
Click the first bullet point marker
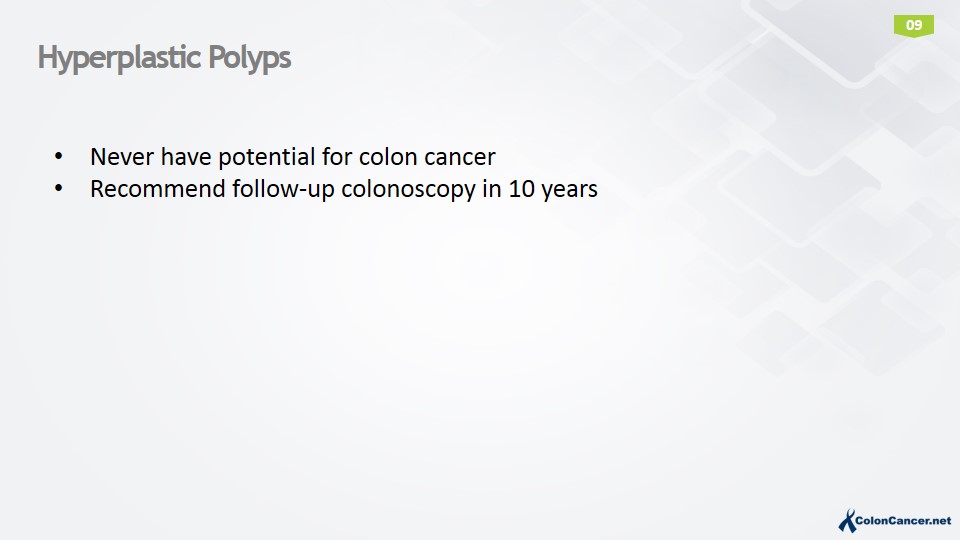click(58, 157)
